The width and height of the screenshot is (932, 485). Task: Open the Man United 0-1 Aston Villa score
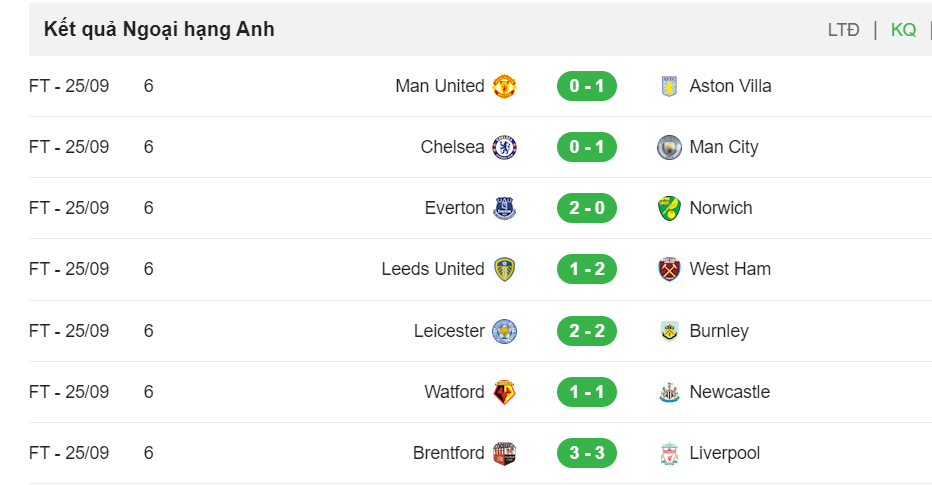[x=587, y=86]
